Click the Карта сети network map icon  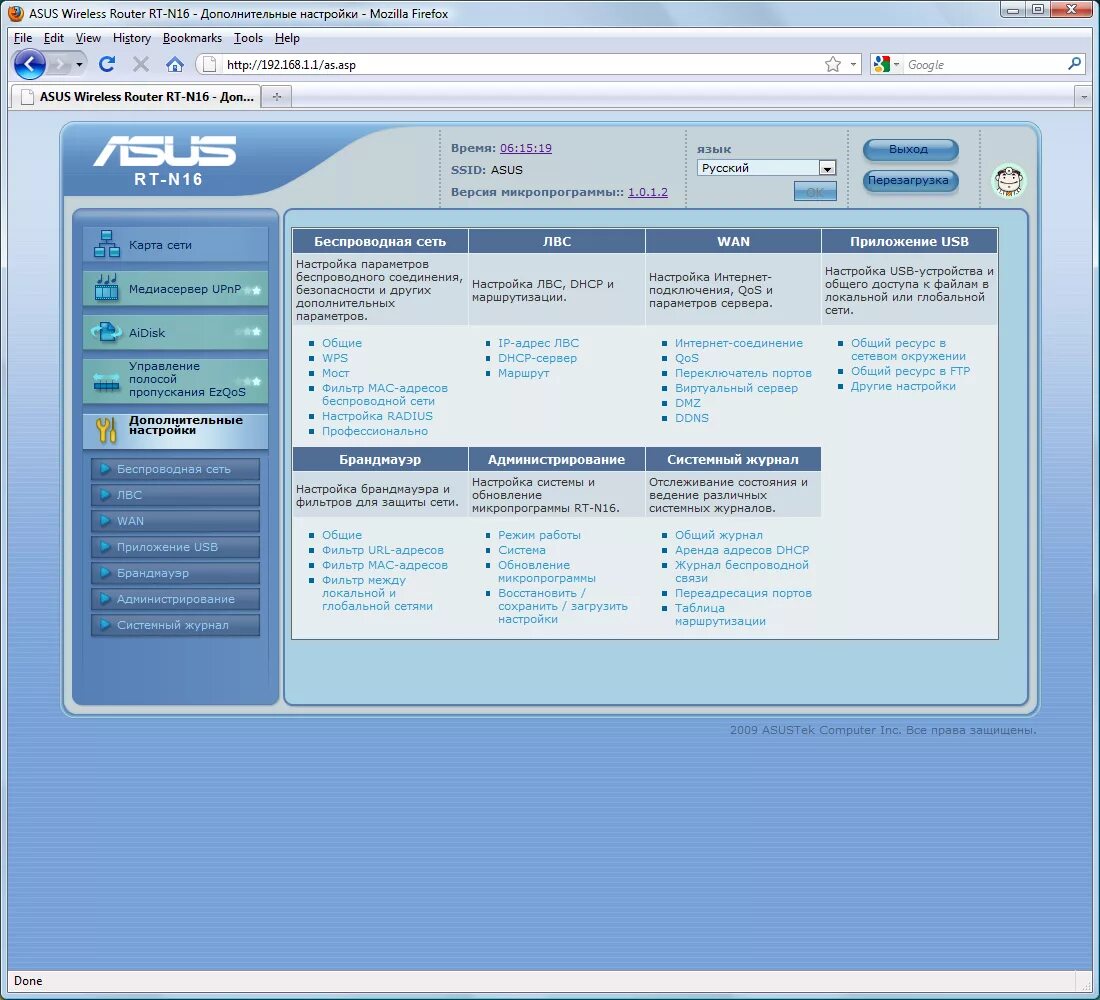[x=107, y=244]
